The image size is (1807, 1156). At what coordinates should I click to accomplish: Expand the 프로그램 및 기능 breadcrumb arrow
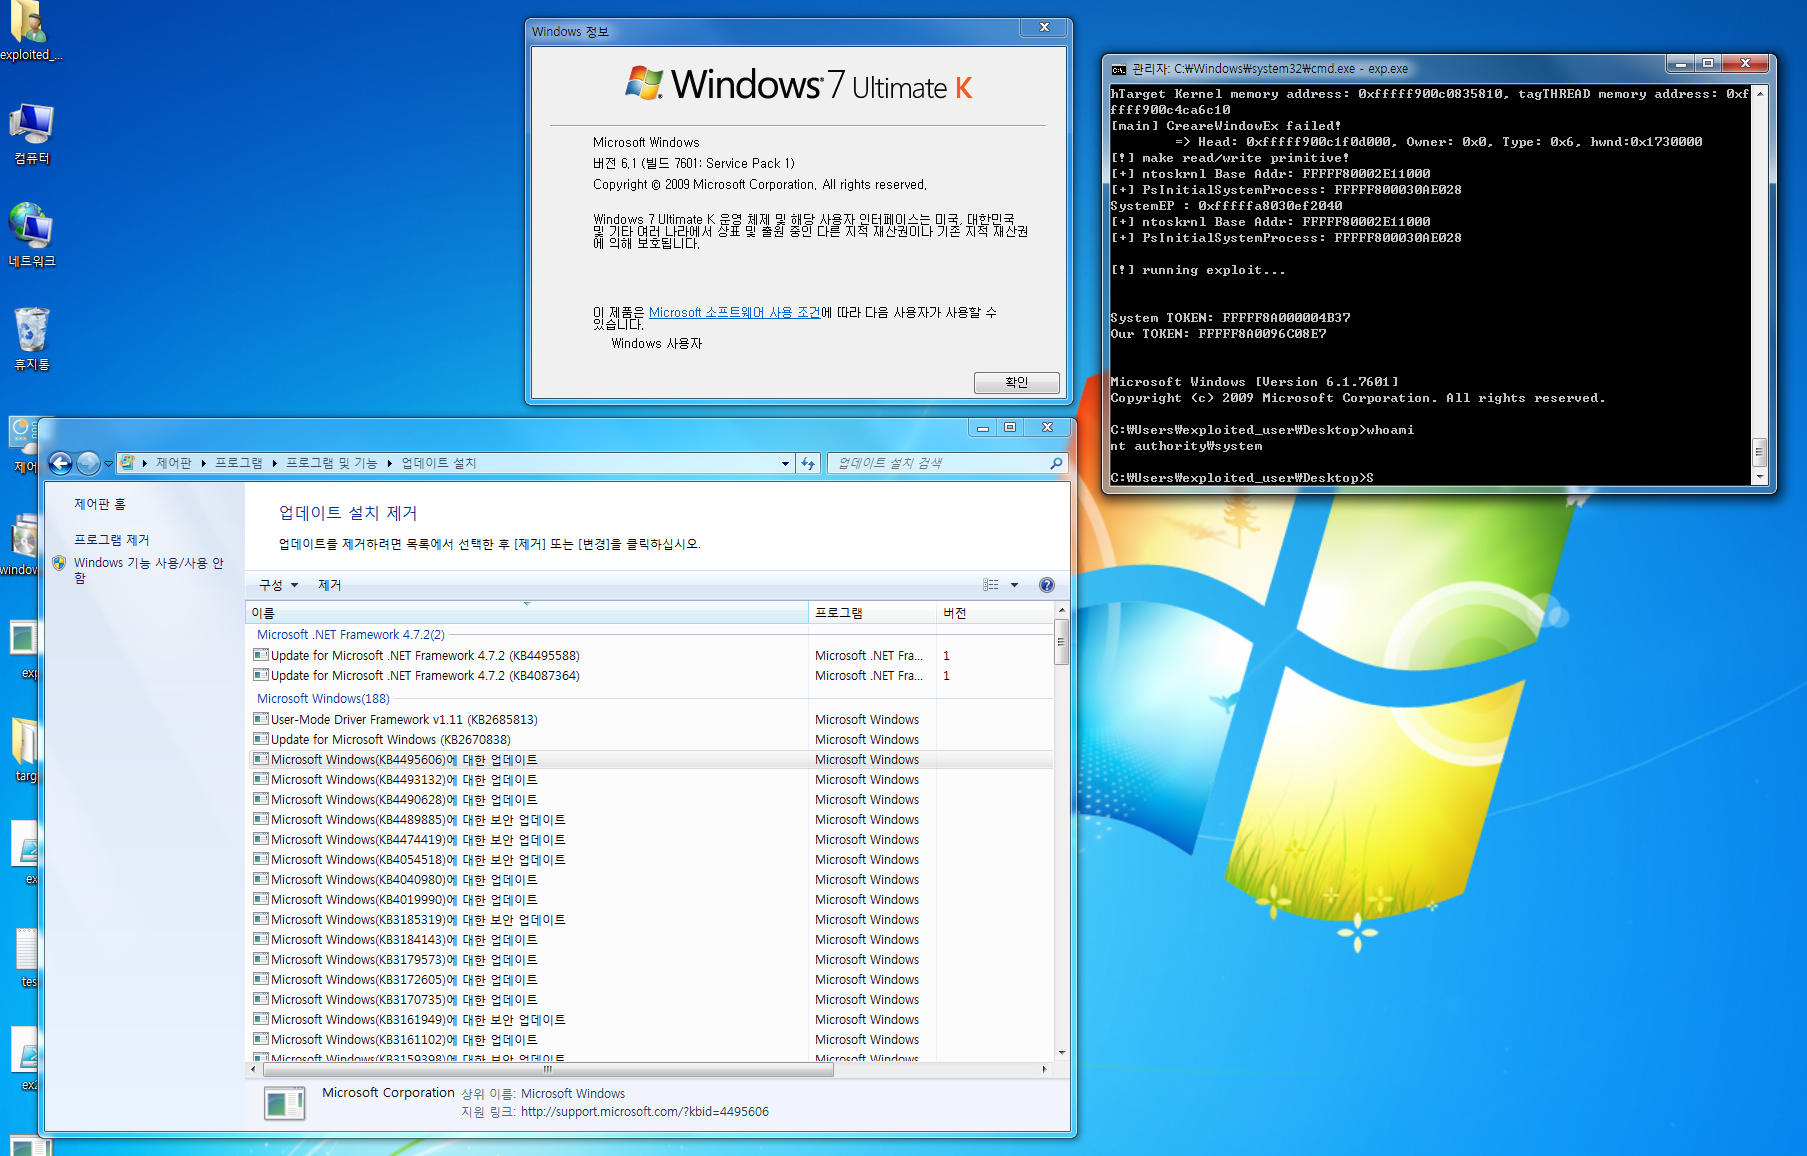pos(390,463)
